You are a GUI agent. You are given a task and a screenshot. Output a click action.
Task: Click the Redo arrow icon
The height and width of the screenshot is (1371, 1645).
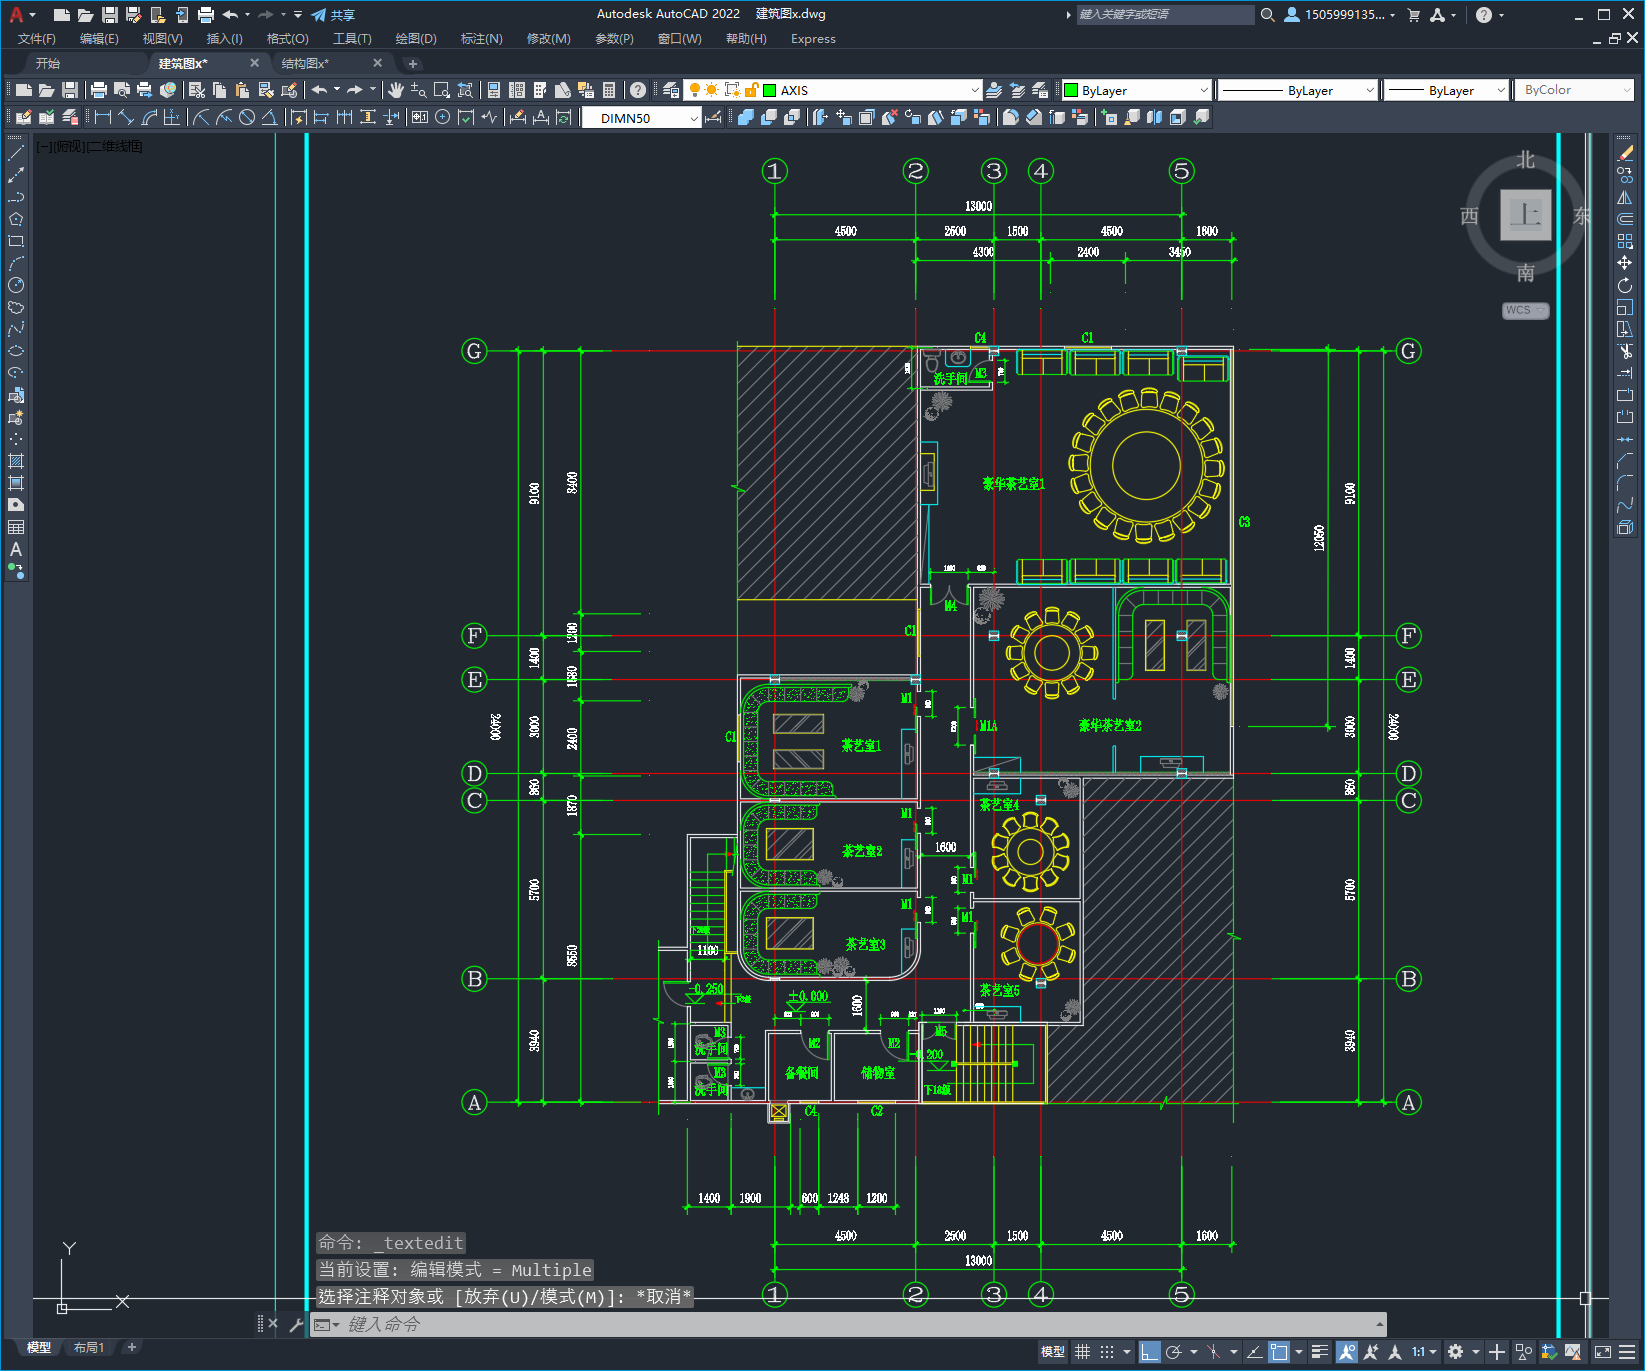coord(355,90)
